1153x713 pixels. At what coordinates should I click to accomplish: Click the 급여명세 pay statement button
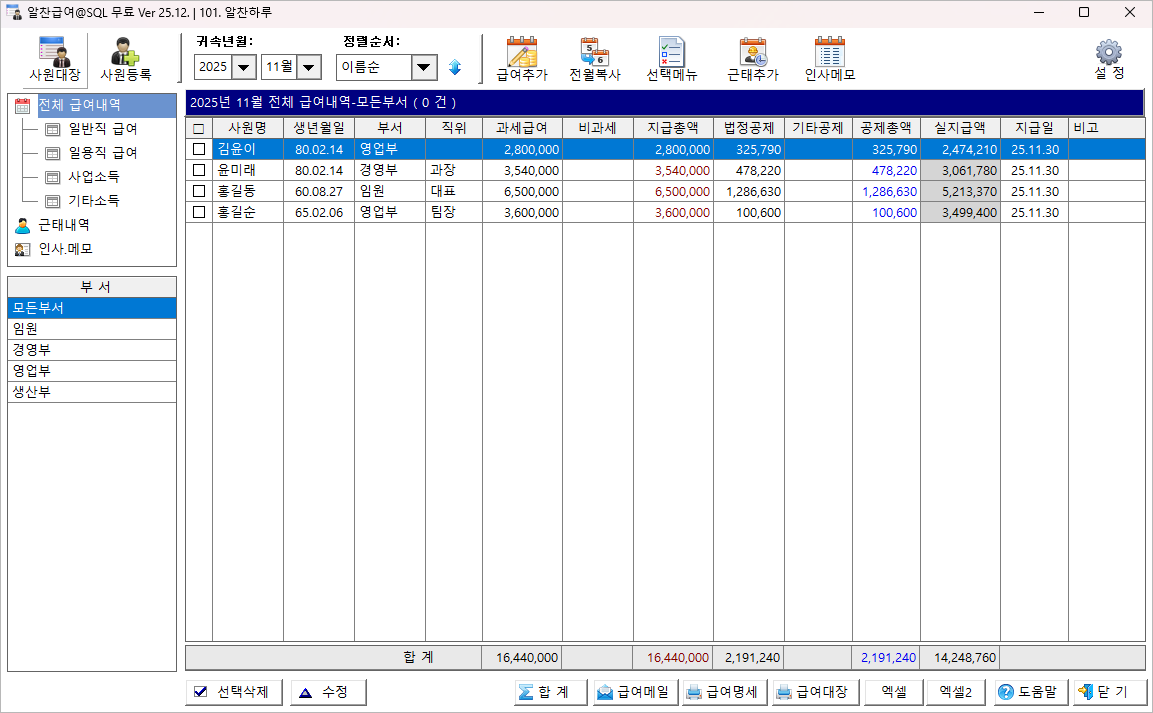(x=726, y=692)
